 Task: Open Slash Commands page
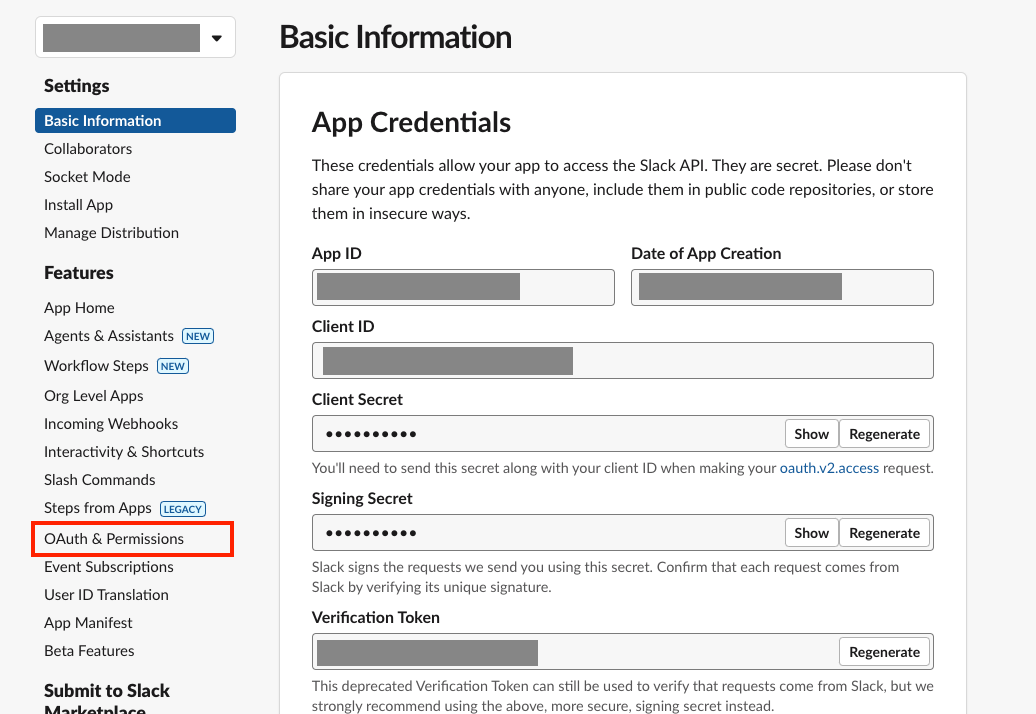click(100, 480)
